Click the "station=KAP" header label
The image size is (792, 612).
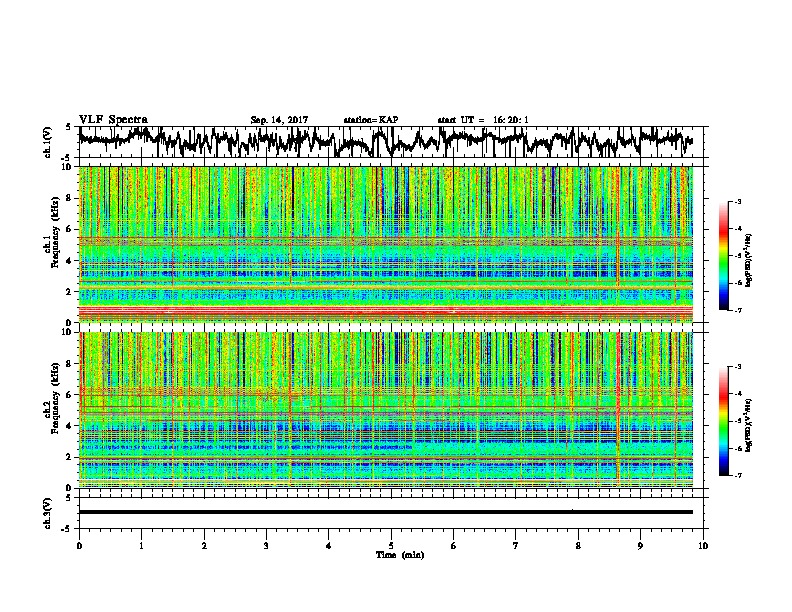[371, 120]
